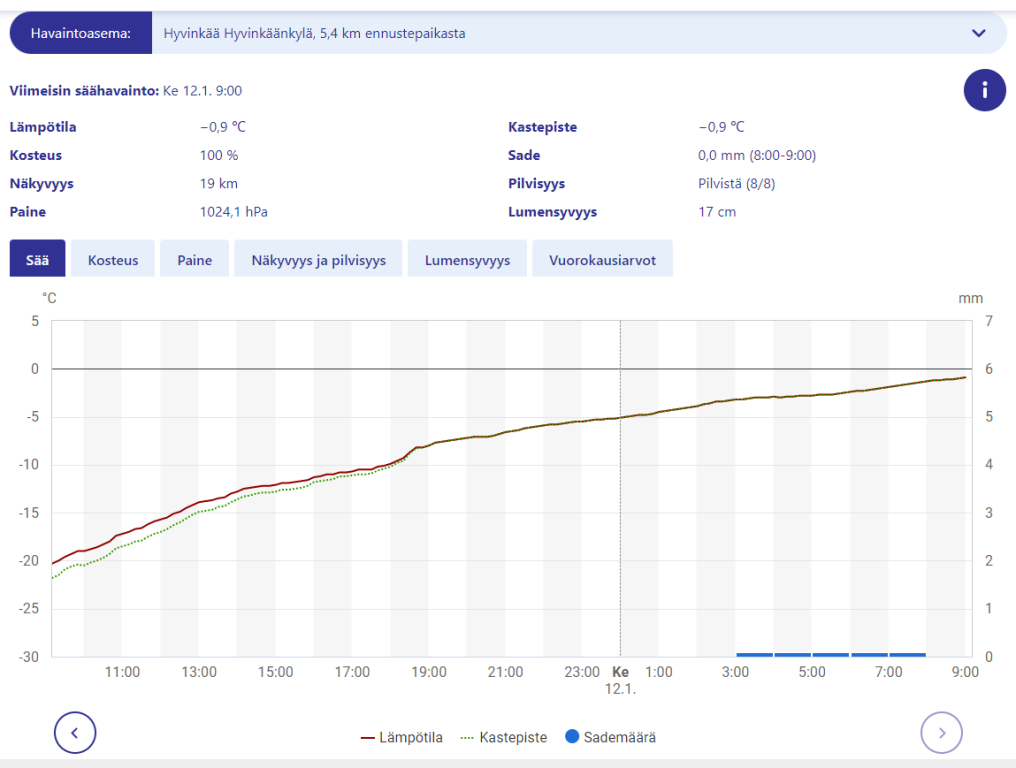
Task: Click the Ke 12.1. midnight marker
Action: click(x=620, y=680)
